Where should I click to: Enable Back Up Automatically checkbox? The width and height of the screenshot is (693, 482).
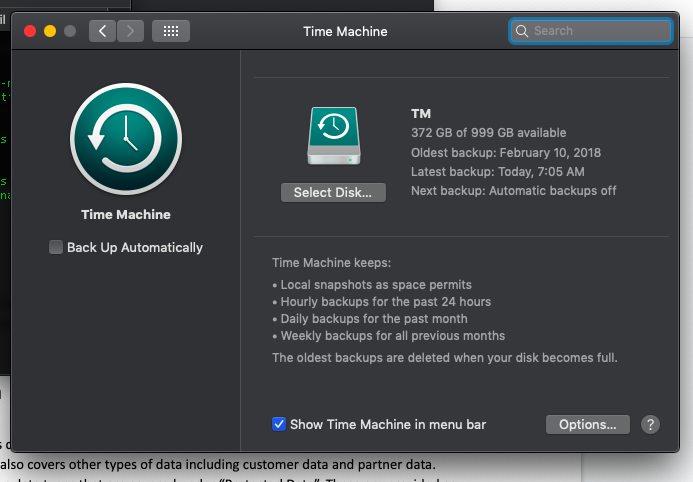tap(56, 247)
